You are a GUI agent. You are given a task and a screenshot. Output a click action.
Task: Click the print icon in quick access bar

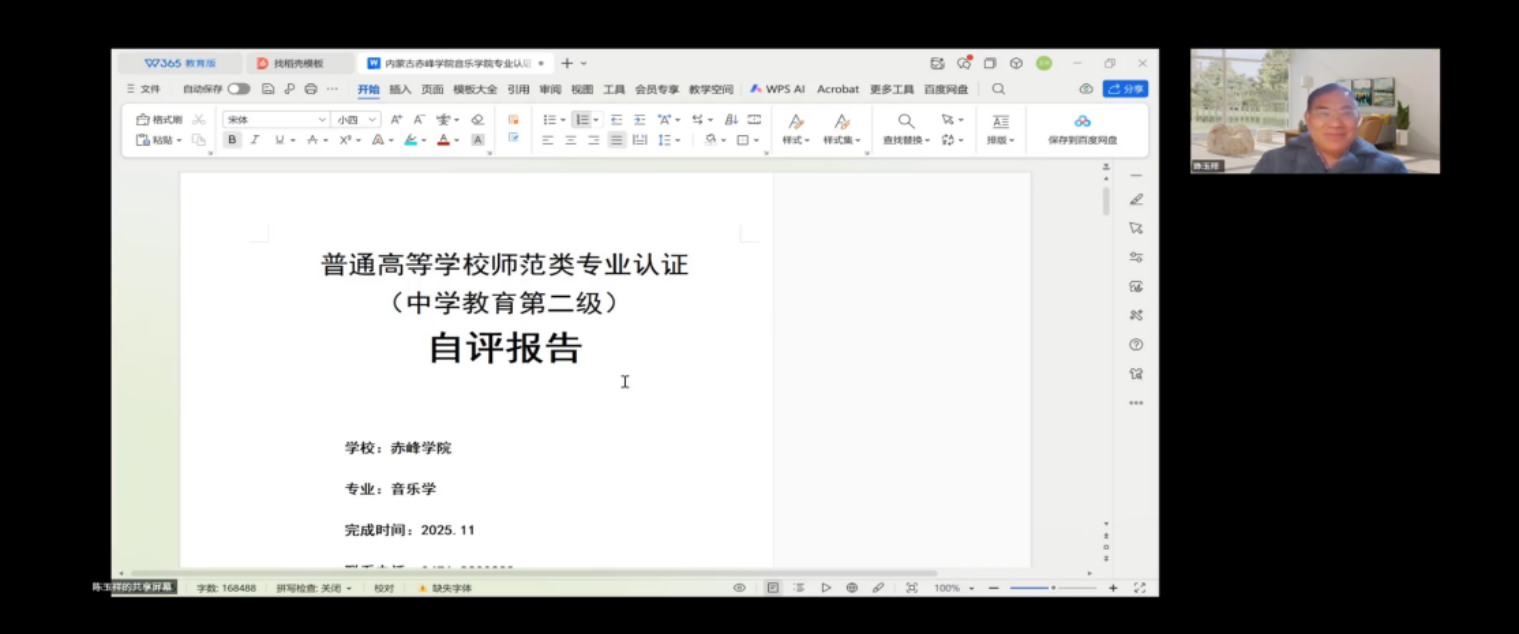point(311,89)
